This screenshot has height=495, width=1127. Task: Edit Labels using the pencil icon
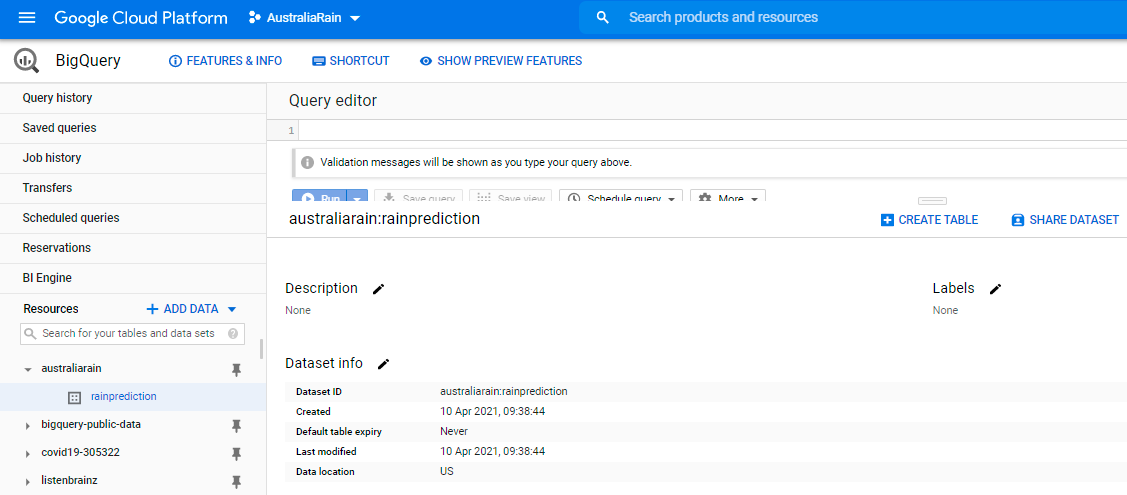coord(995,289)
